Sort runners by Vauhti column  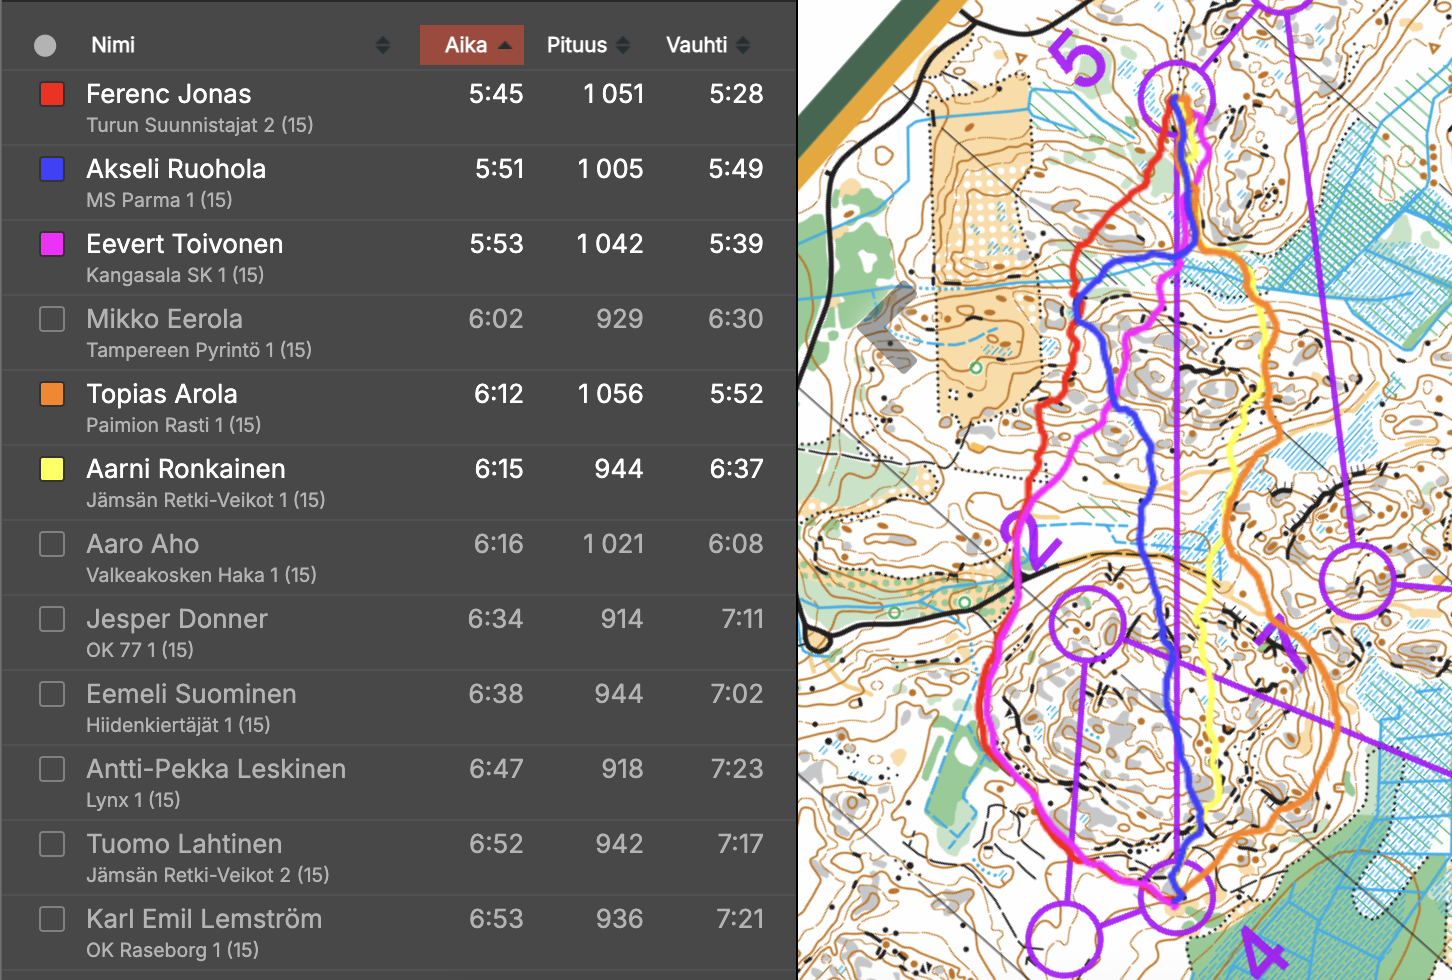tap(707, 45)
